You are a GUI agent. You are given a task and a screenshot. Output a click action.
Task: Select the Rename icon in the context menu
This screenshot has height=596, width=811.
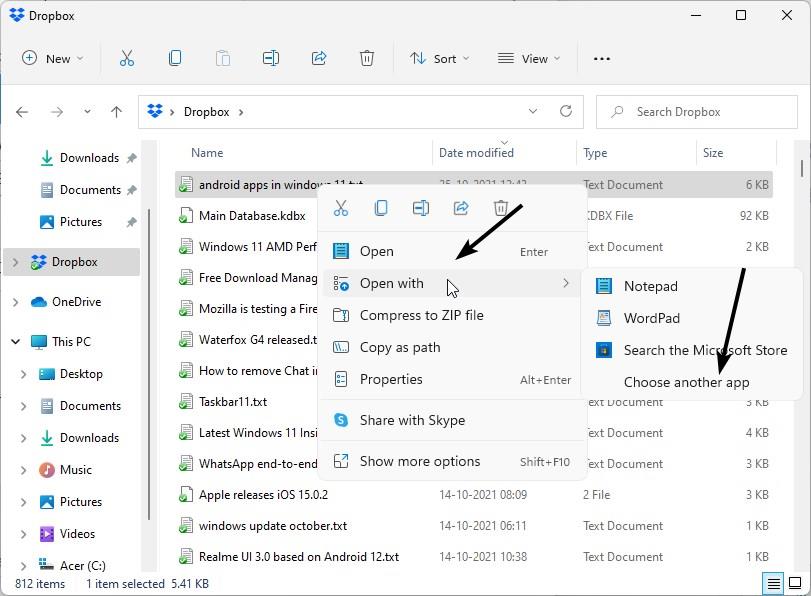tap(420, 207)
